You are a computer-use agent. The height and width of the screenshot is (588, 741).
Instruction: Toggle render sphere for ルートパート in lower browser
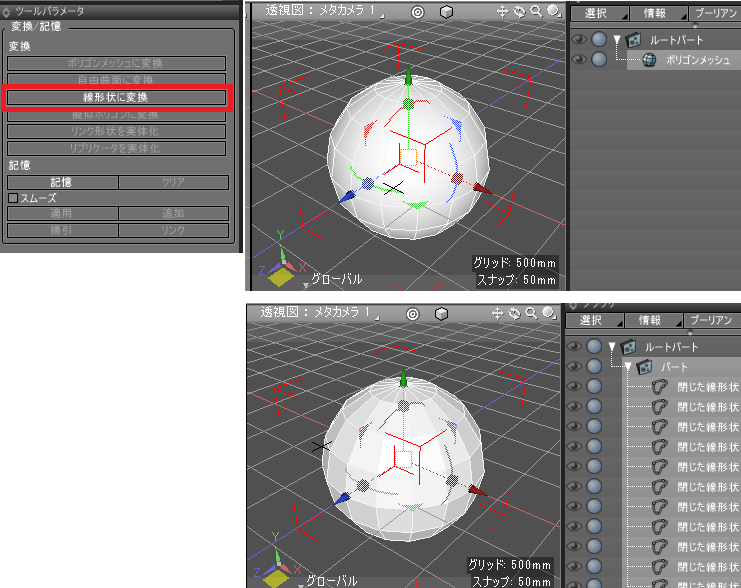[x=594, y=346]
